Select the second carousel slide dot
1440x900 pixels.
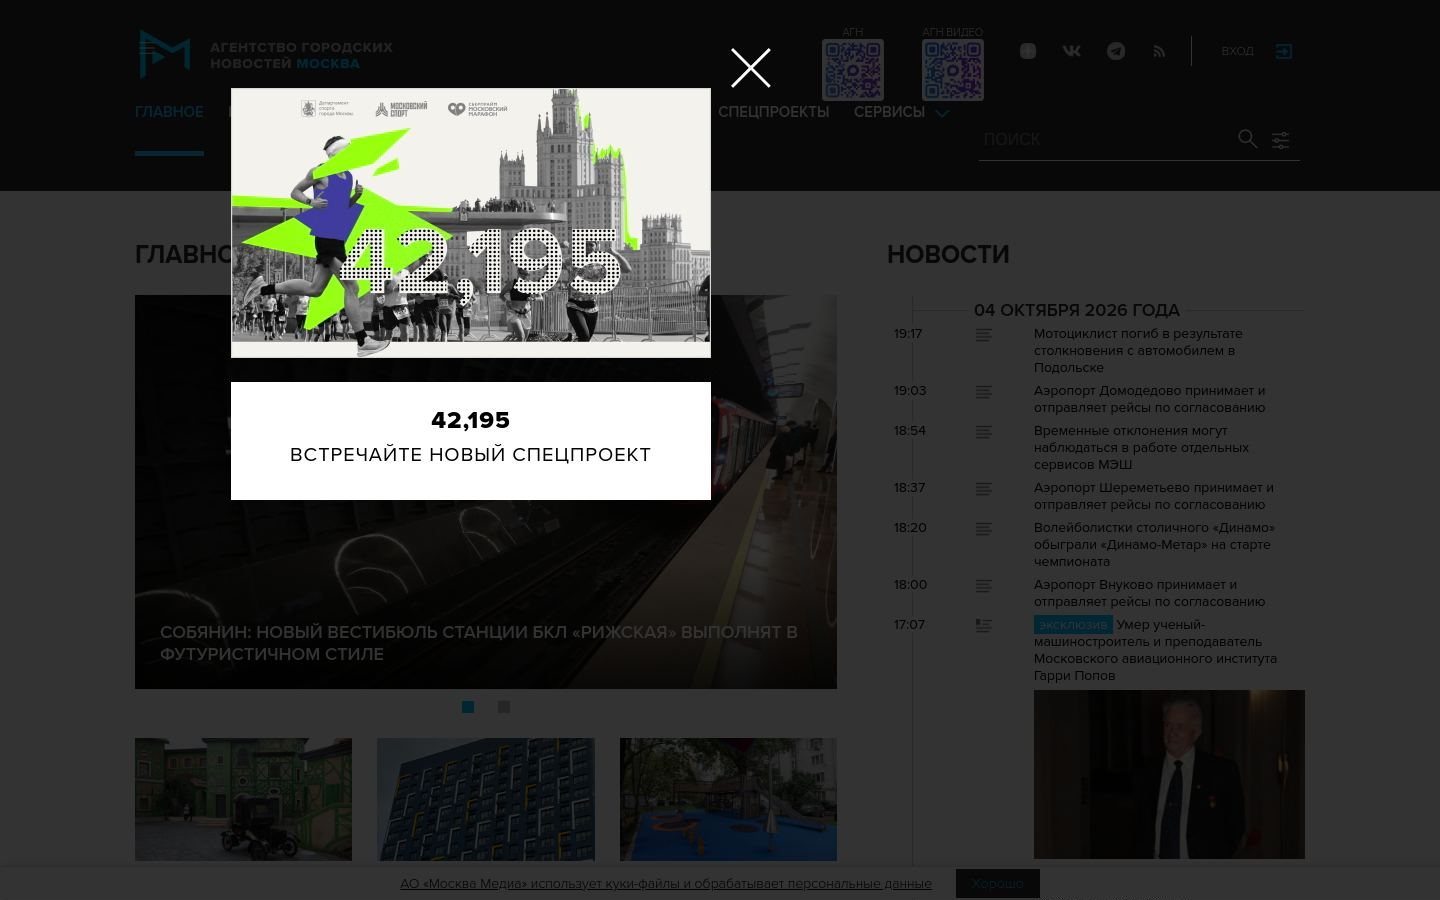[x=504, y=707]
